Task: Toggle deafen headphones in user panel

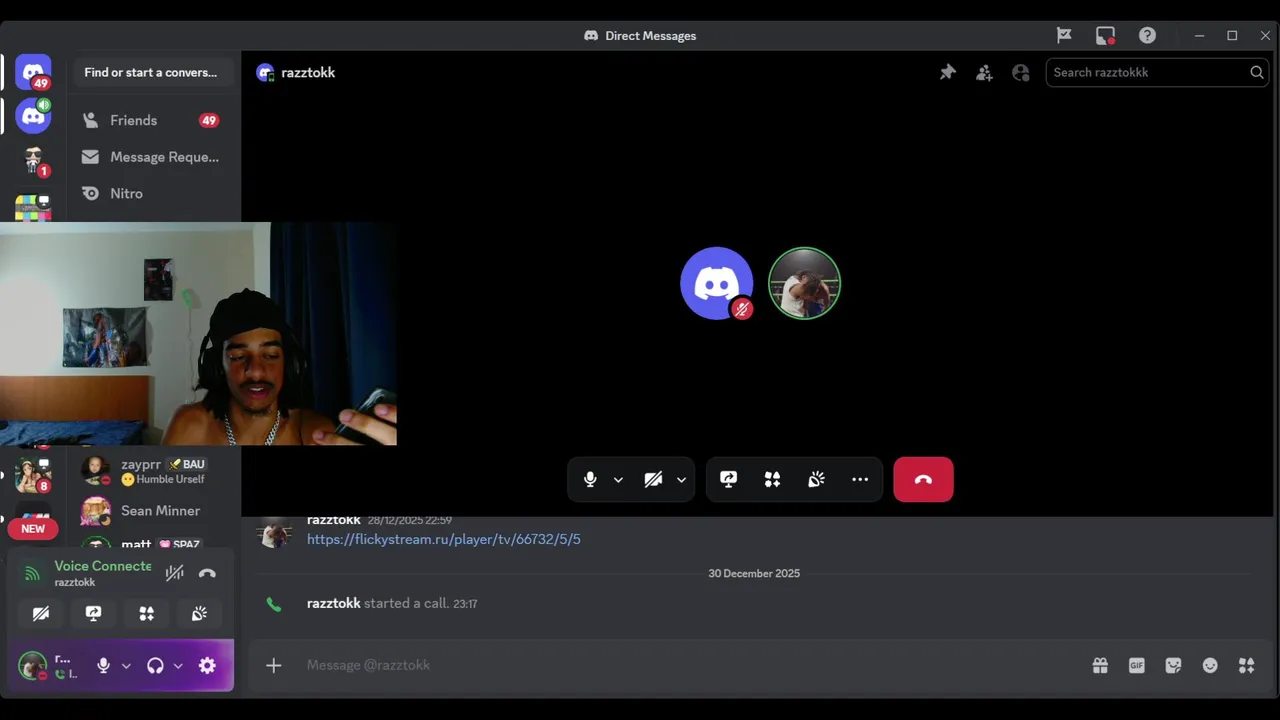Action: [155, 666]
